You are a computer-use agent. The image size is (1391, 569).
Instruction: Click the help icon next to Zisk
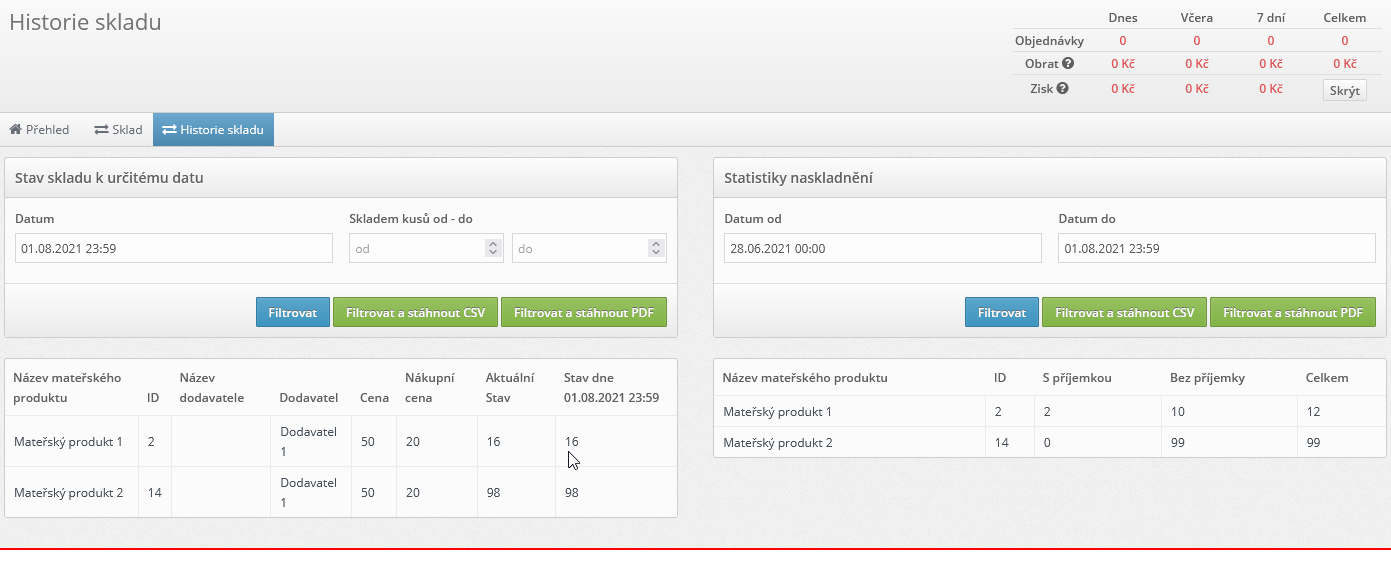tap(1062, 88)
